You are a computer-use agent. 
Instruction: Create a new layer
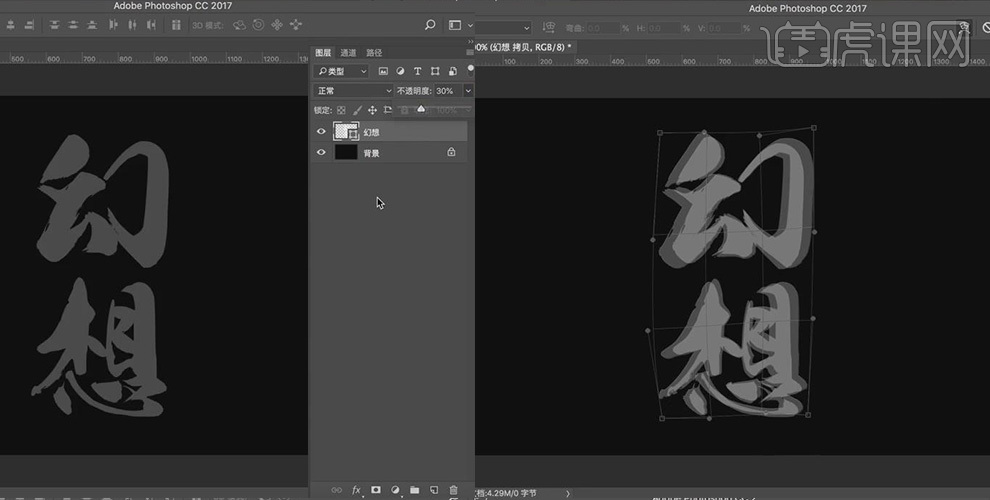point(434,490)
